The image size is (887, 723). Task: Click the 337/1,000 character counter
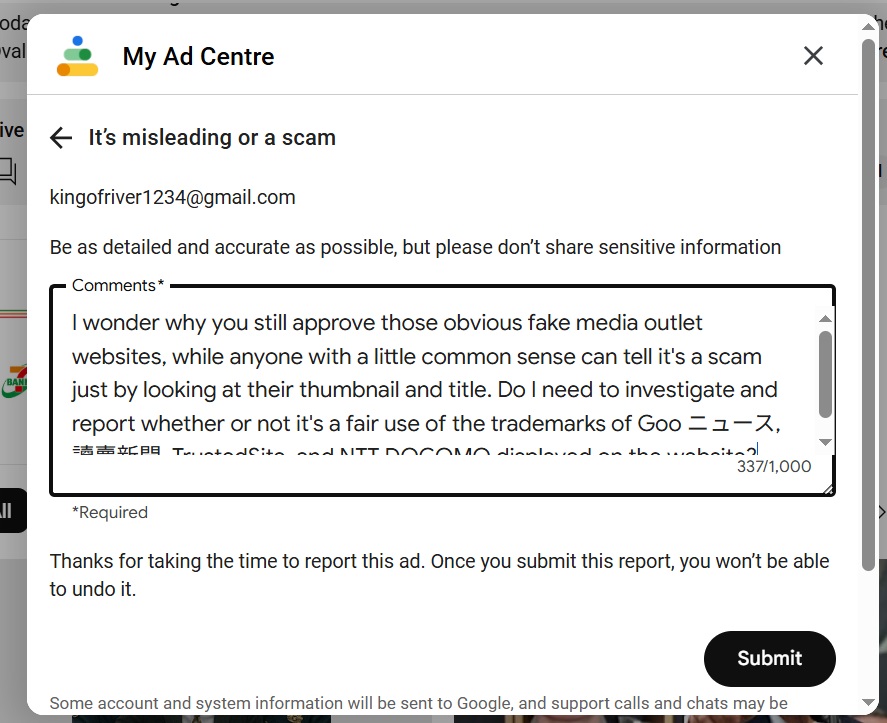(x=774, y=466)
